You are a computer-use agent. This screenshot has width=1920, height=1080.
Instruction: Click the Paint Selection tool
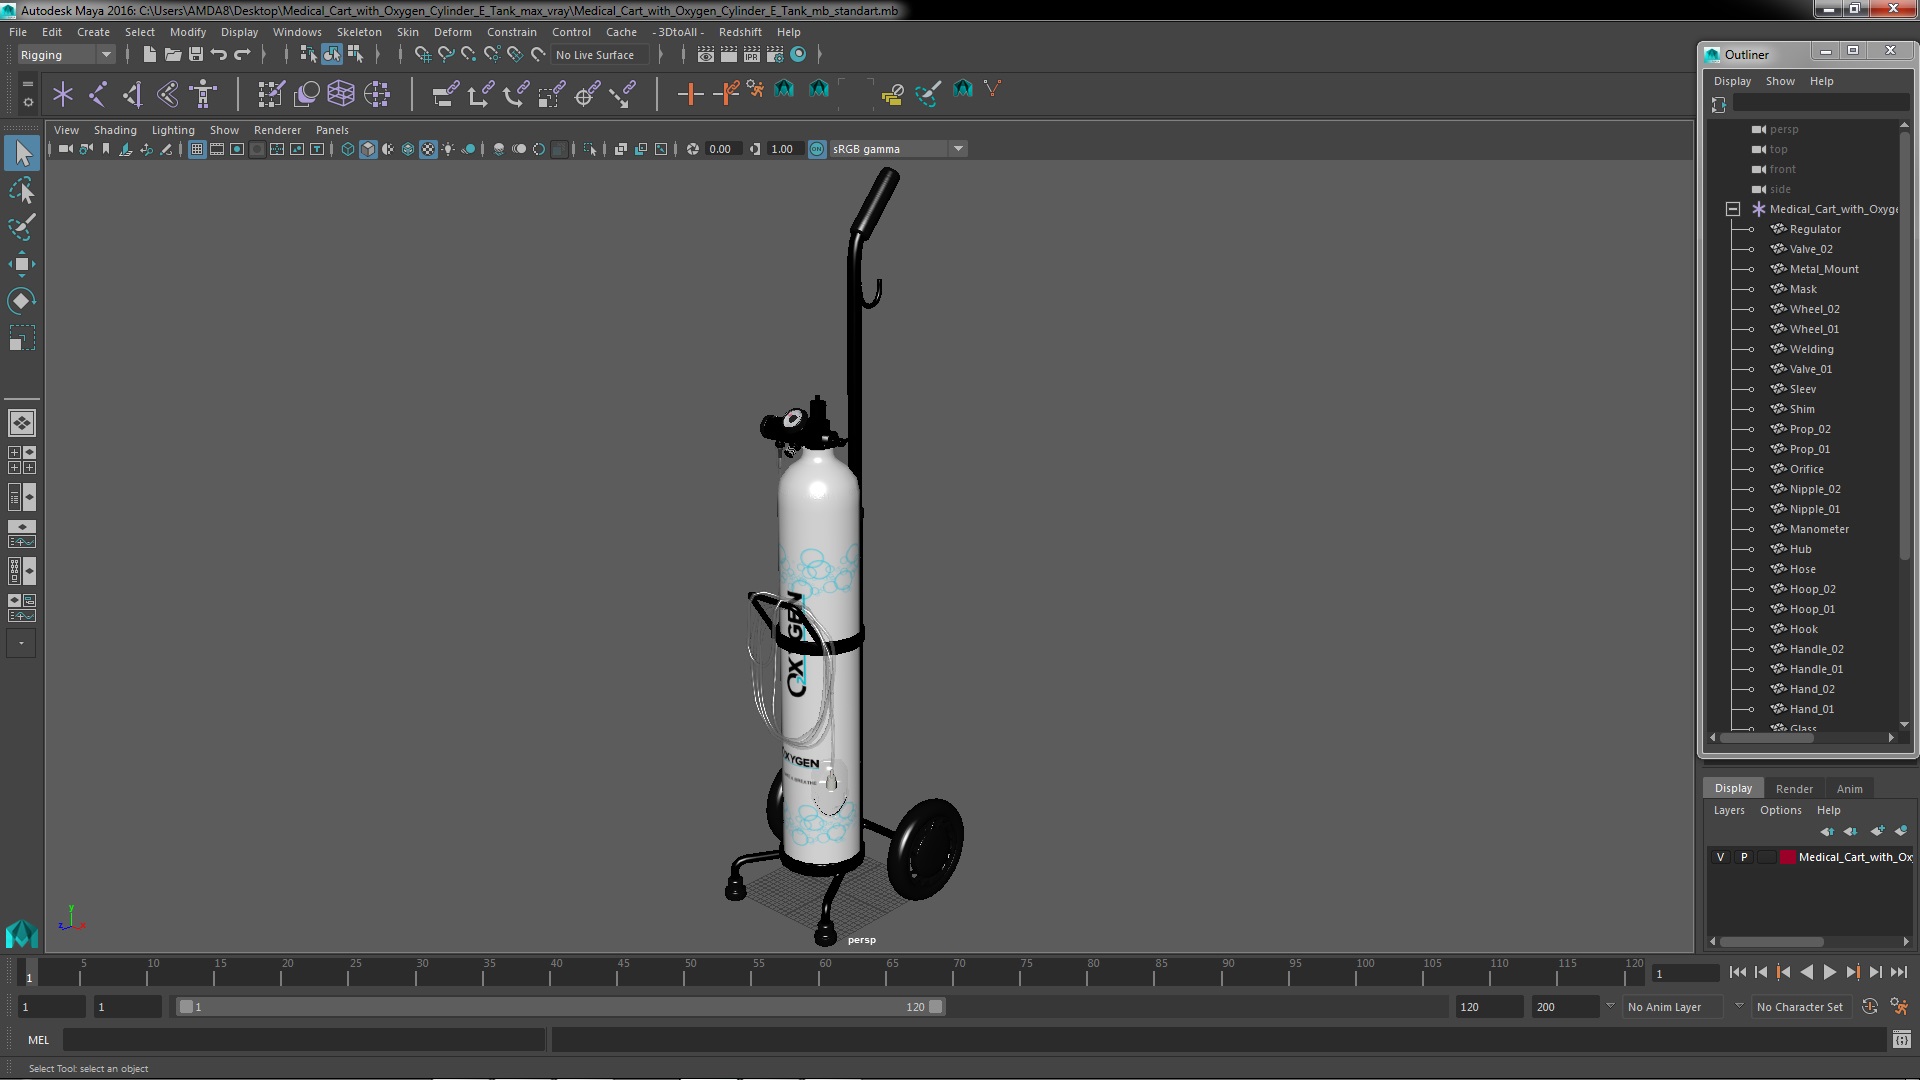coord(21,227)
